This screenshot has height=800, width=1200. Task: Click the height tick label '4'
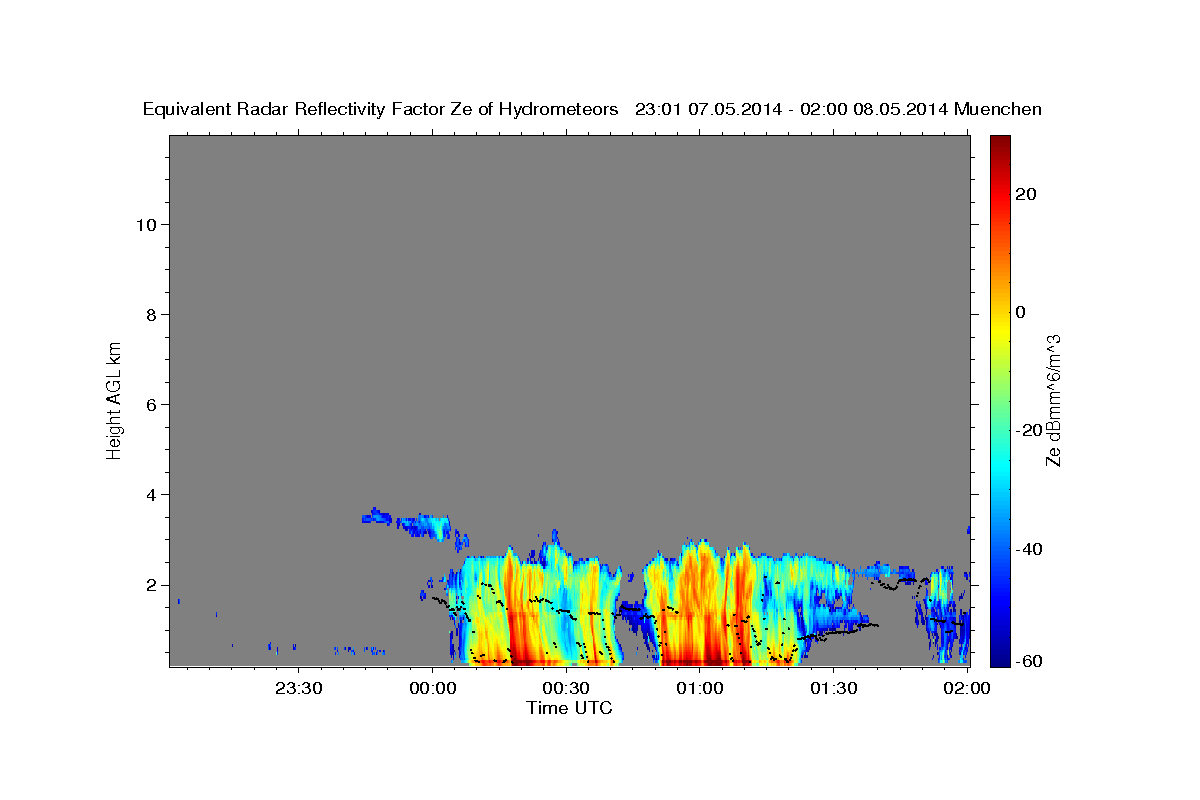click(x=149, y=494)
